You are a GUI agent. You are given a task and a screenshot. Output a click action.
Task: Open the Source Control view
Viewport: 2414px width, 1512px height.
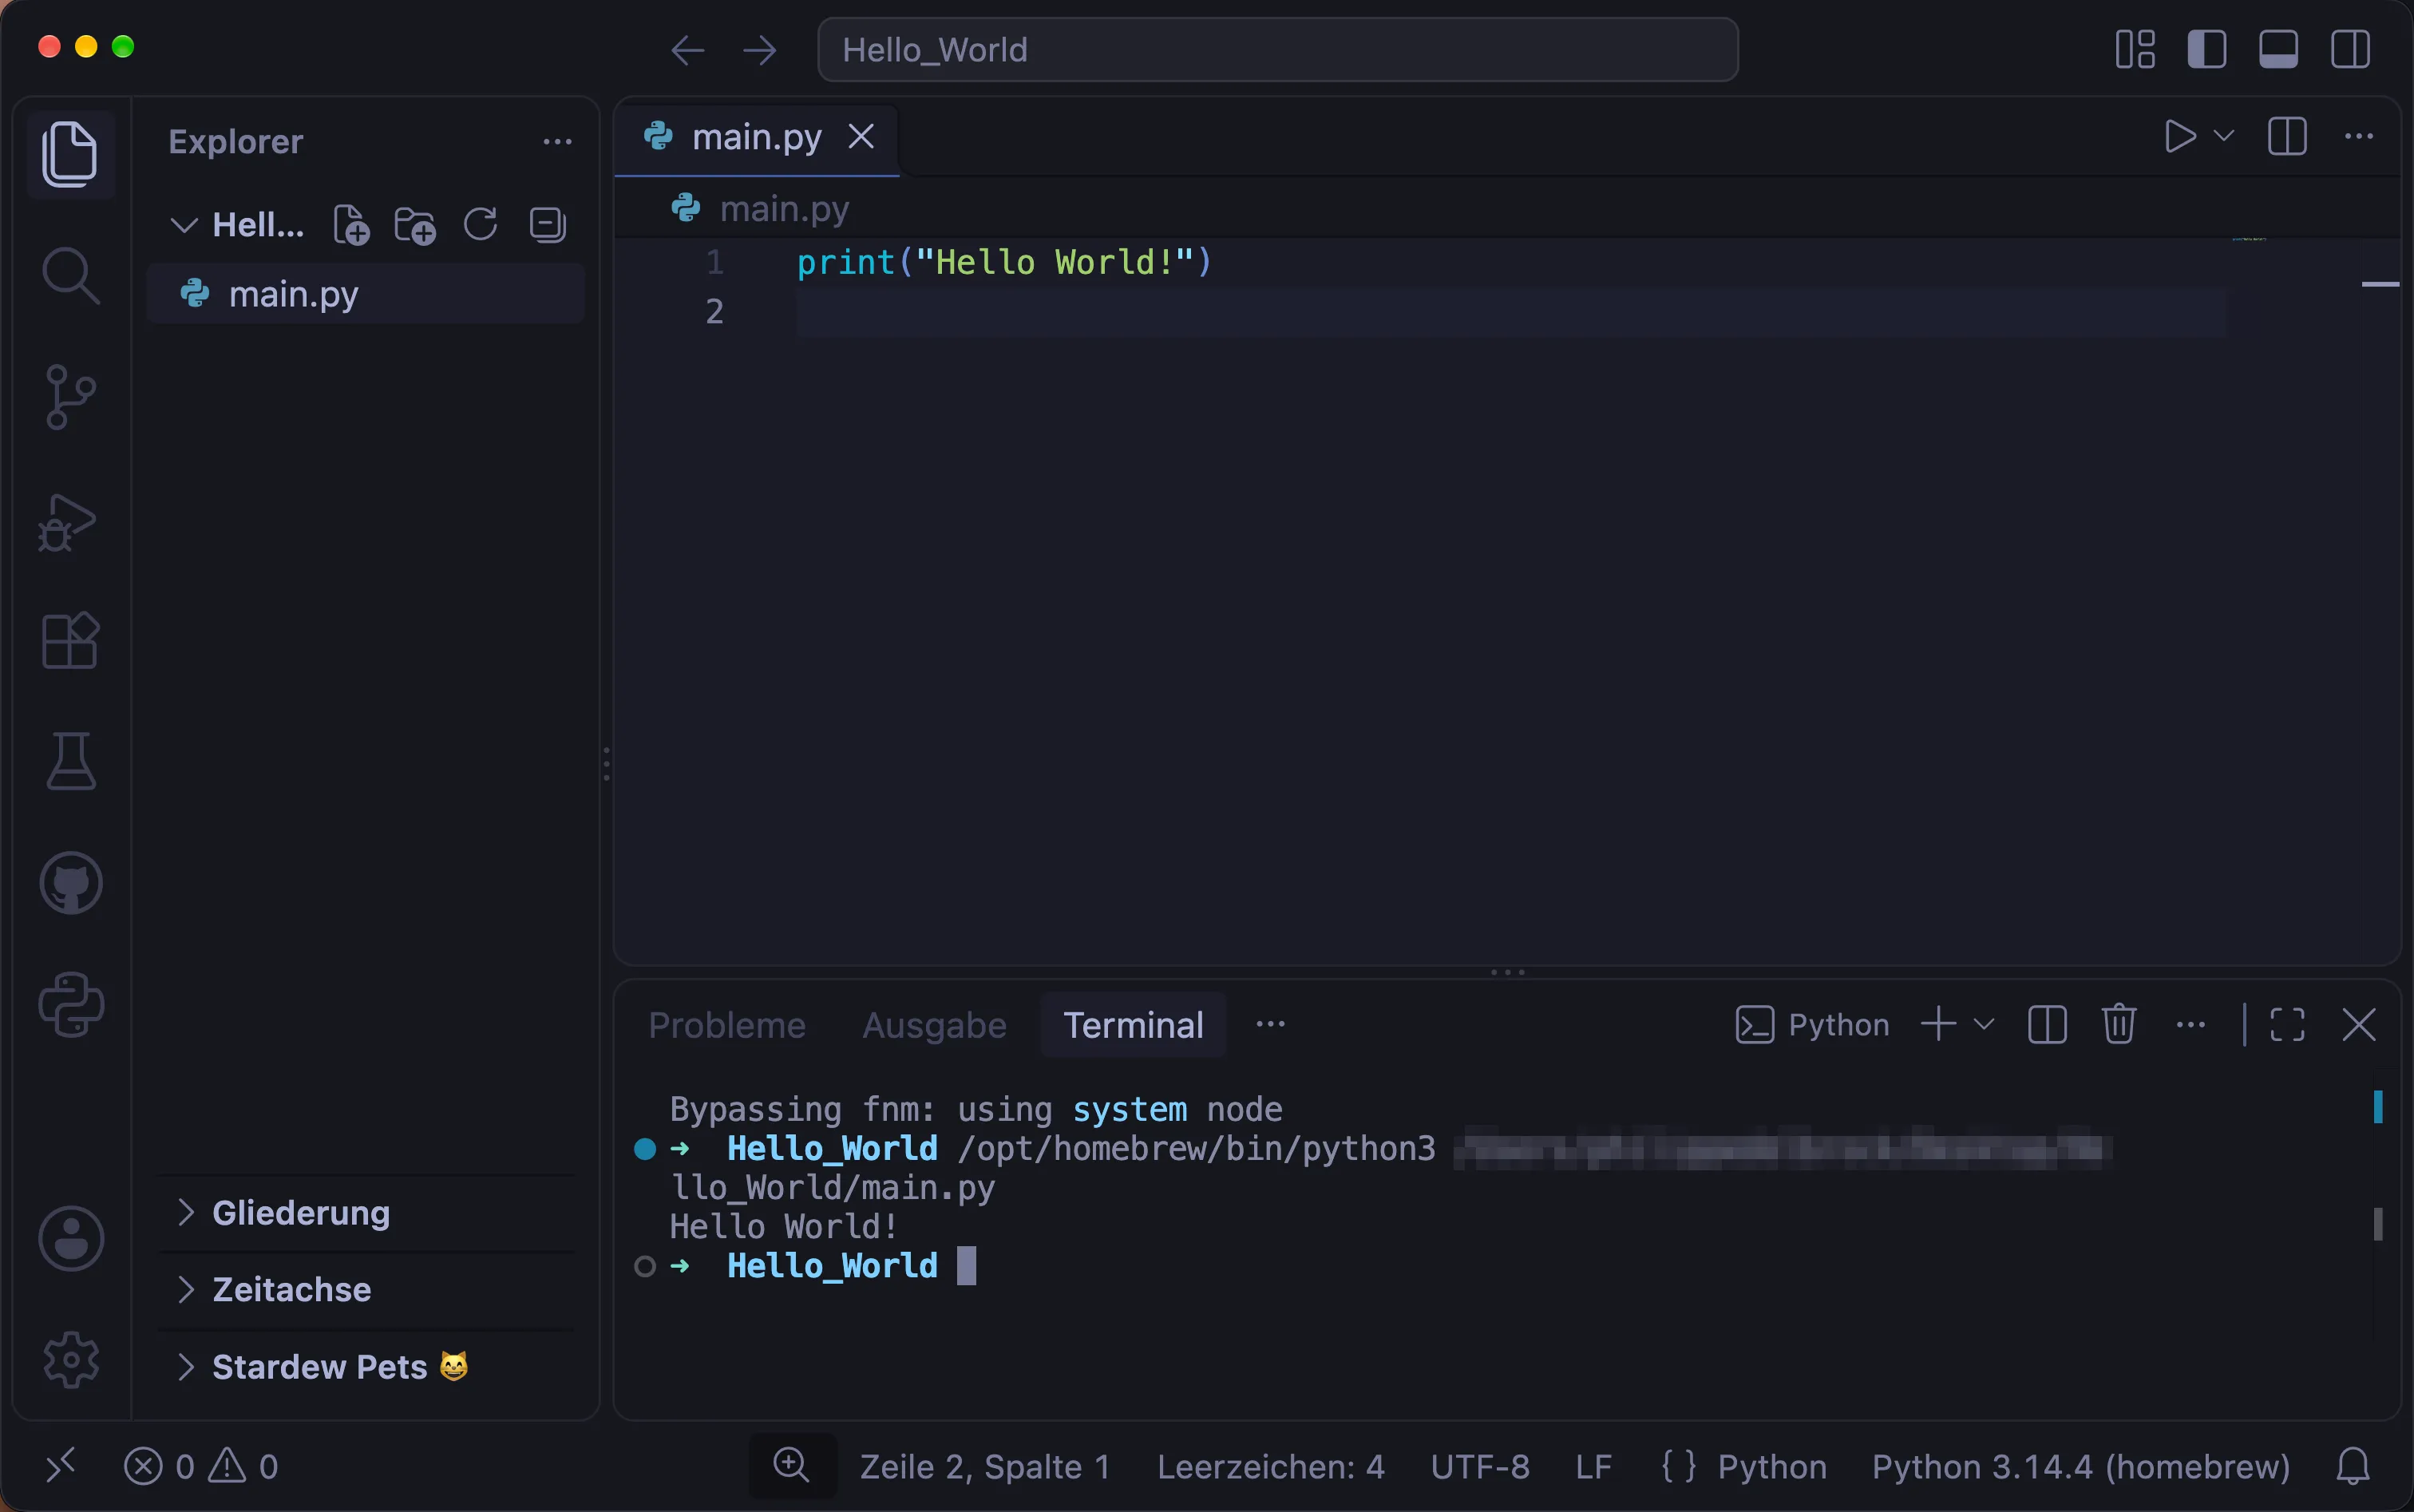(x=70, y=397)
